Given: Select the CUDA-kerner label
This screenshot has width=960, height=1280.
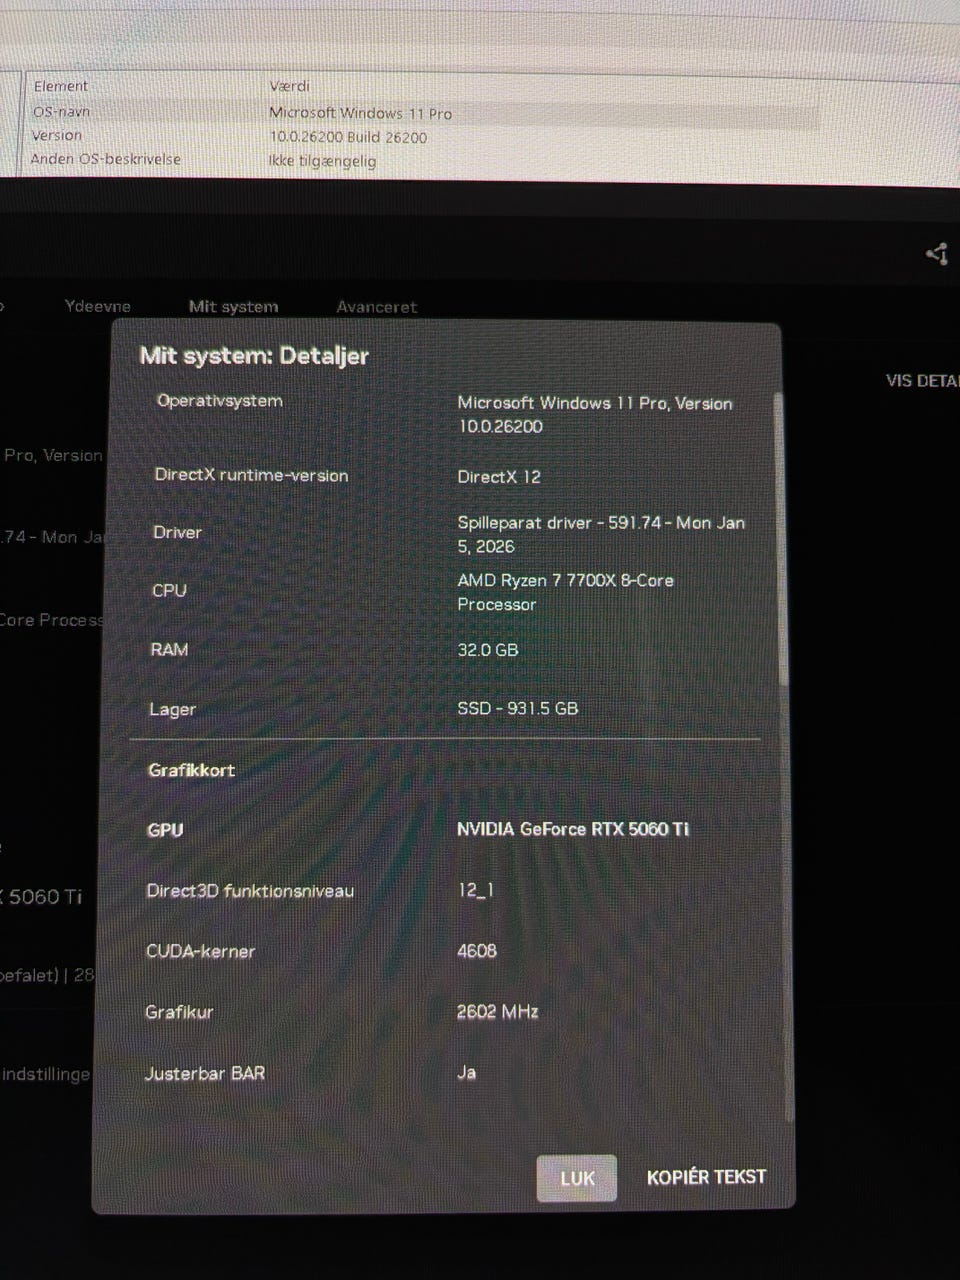Looking at the screenshot, I should click(x=200, y=951).
